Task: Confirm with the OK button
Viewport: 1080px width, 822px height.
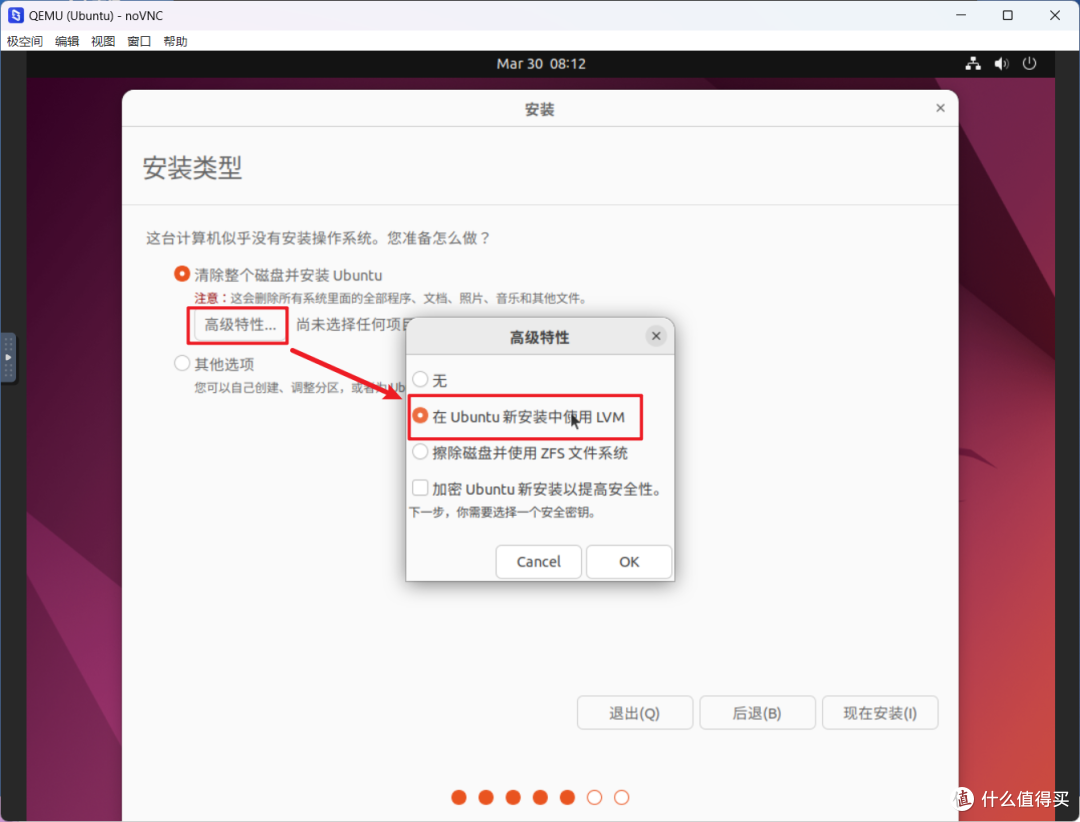Action: click(629, 562)
